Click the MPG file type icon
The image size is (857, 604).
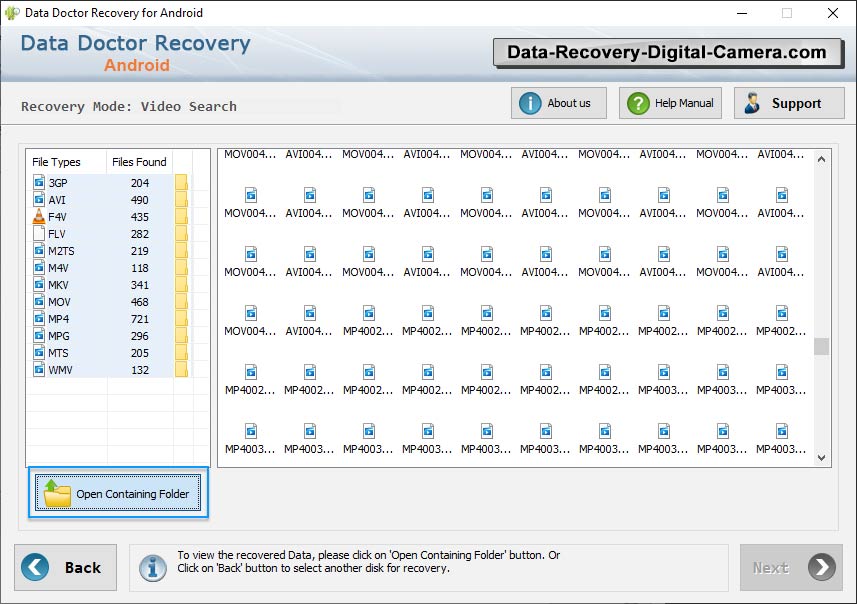point(39,335)
